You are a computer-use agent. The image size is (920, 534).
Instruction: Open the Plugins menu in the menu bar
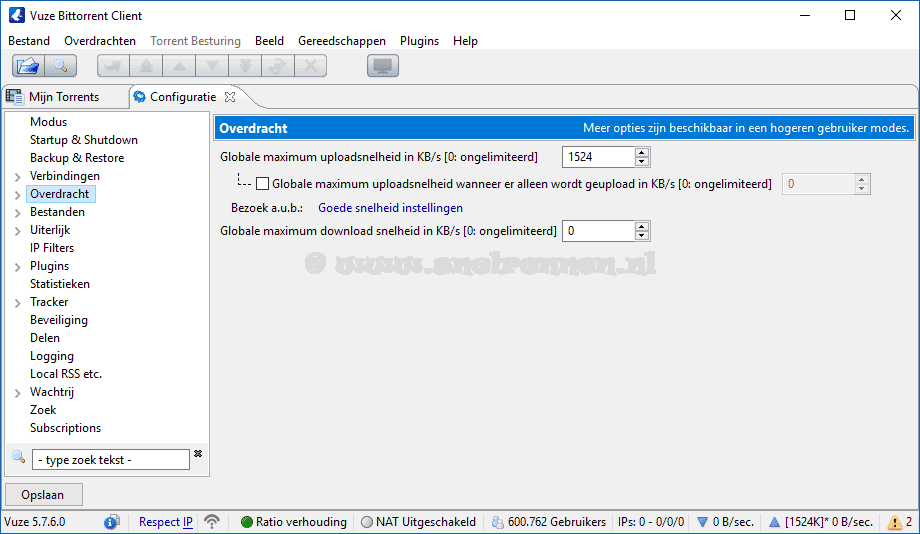coord(419,40)
